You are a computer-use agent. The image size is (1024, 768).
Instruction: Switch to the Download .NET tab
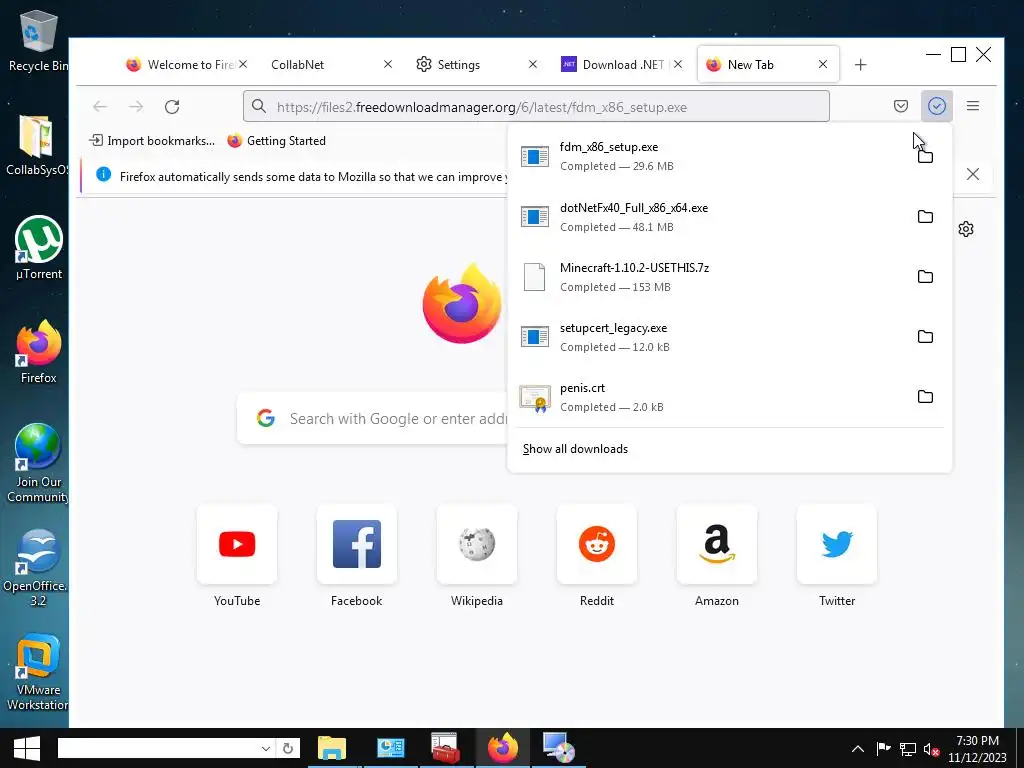pyautogui.click(x=622, y=65)
